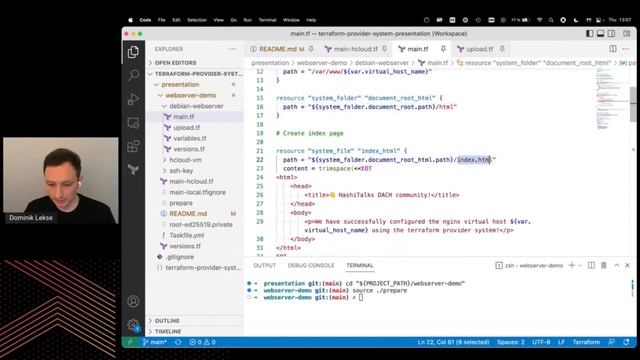Image resolution: width=640 pixels, height=360 pixels.
Task: Toggle bottom panel layout icon
Action: click(600, 33)
